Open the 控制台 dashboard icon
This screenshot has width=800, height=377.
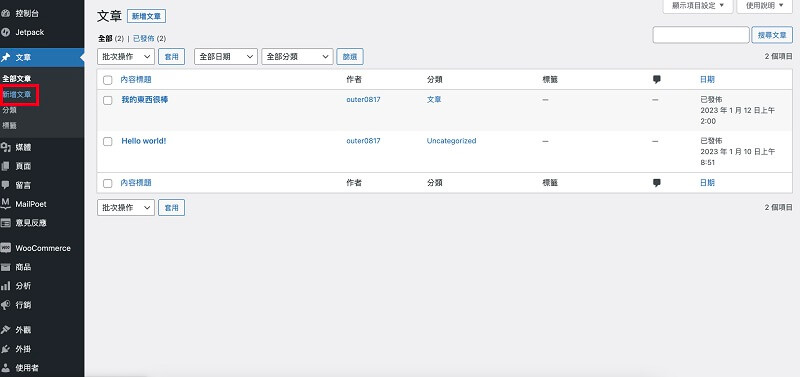(6, 14)
